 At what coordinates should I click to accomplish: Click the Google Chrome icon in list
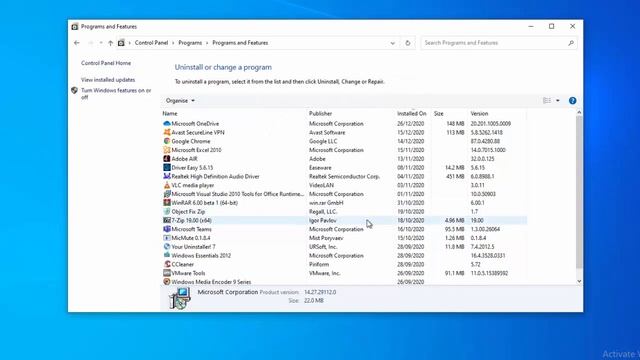click(x=167, y=141)
